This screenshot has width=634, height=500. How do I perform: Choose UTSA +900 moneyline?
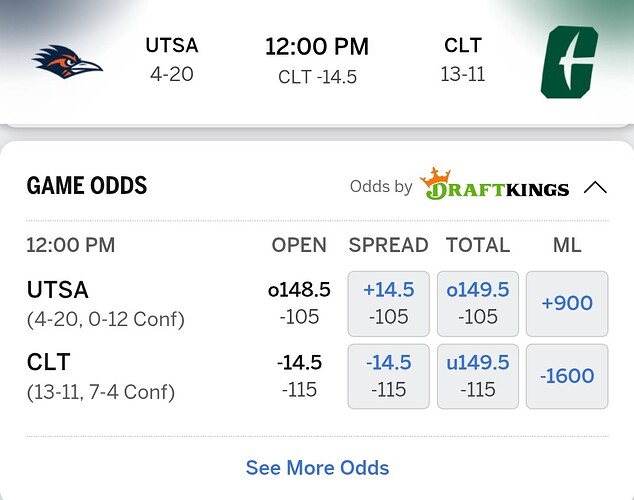567,303
